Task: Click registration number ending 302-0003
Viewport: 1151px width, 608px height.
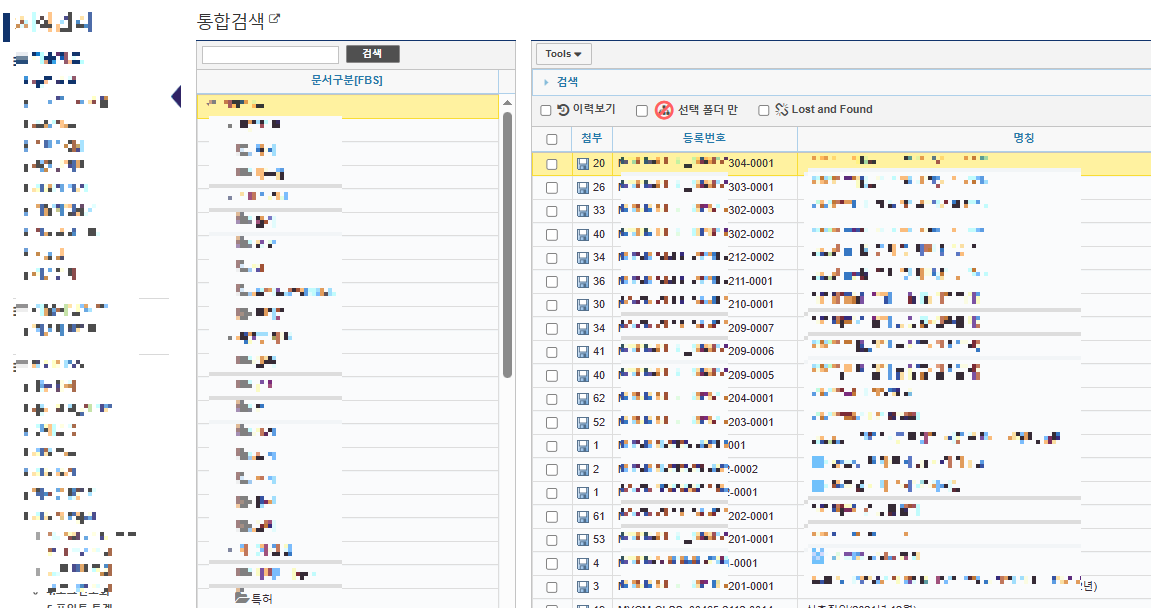Action: (x=696, y=210)
